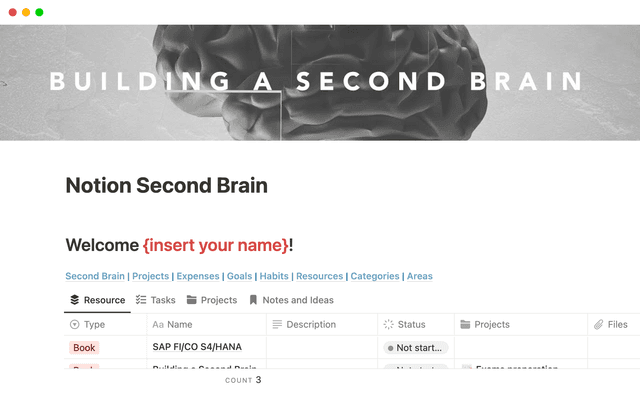
Task: Click the Status column spinner icon
Action: (x=388, y=325)
